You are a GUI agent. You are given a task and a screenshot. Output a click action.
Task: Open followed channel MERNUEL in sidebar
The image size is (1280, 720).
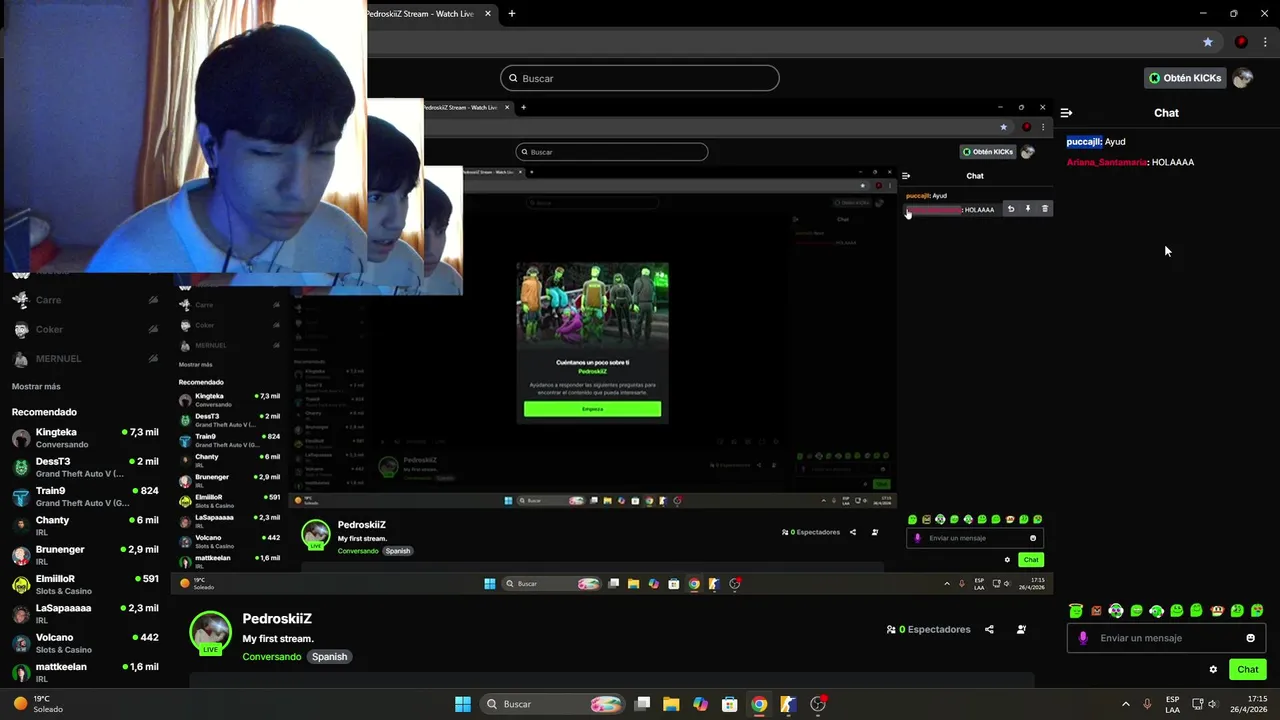85,358
